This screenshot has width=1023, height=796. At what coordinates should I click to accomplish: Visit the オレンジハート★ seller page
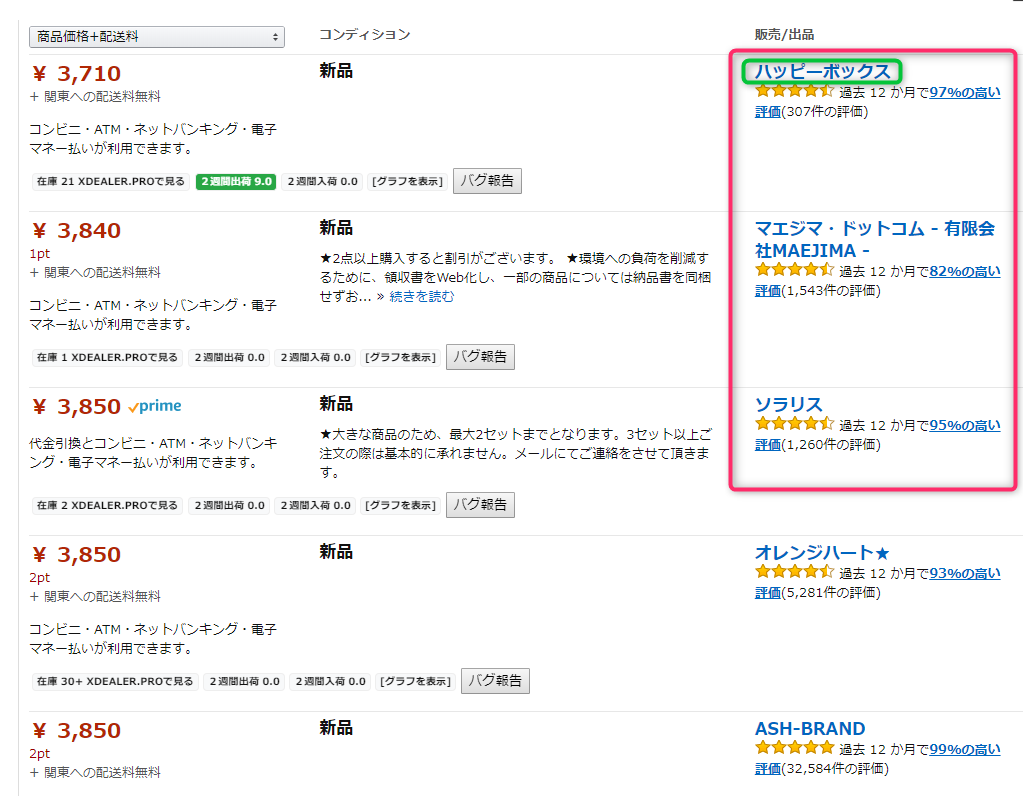click(821, 553)
